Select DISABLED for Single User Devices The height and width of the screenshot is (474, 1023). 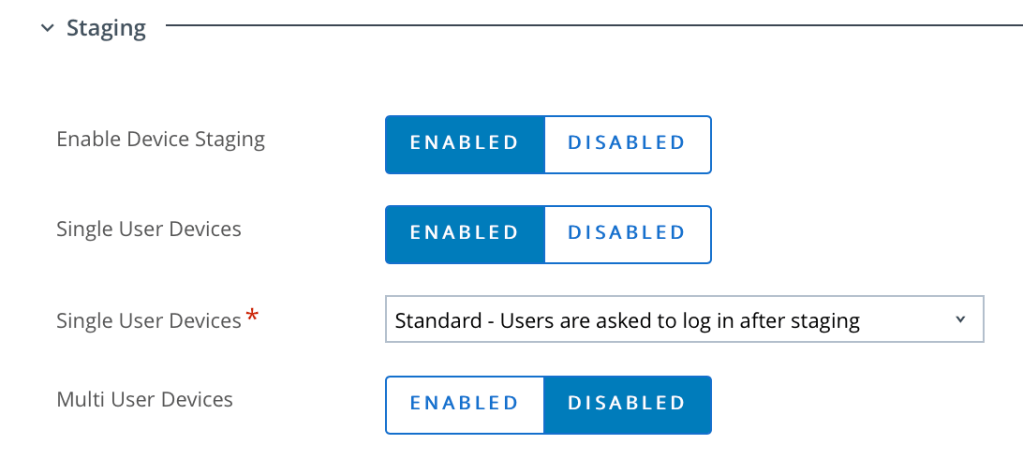[627, 233]
